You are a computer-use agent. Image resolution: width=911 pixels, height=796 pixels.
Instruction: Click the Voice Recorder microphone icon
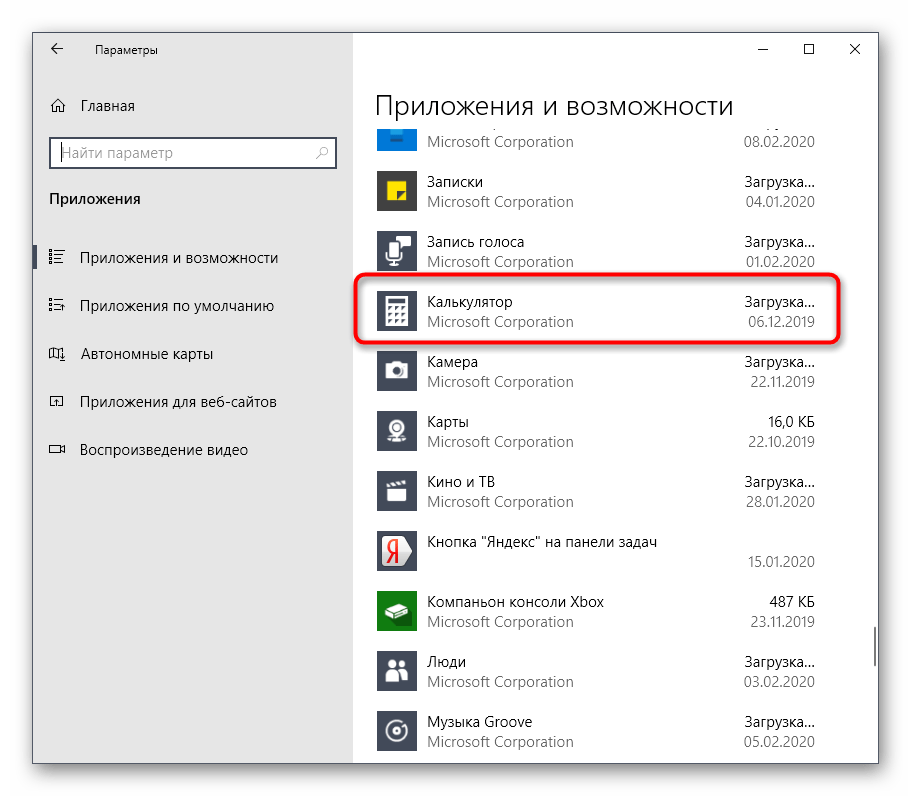pos(396,251)
